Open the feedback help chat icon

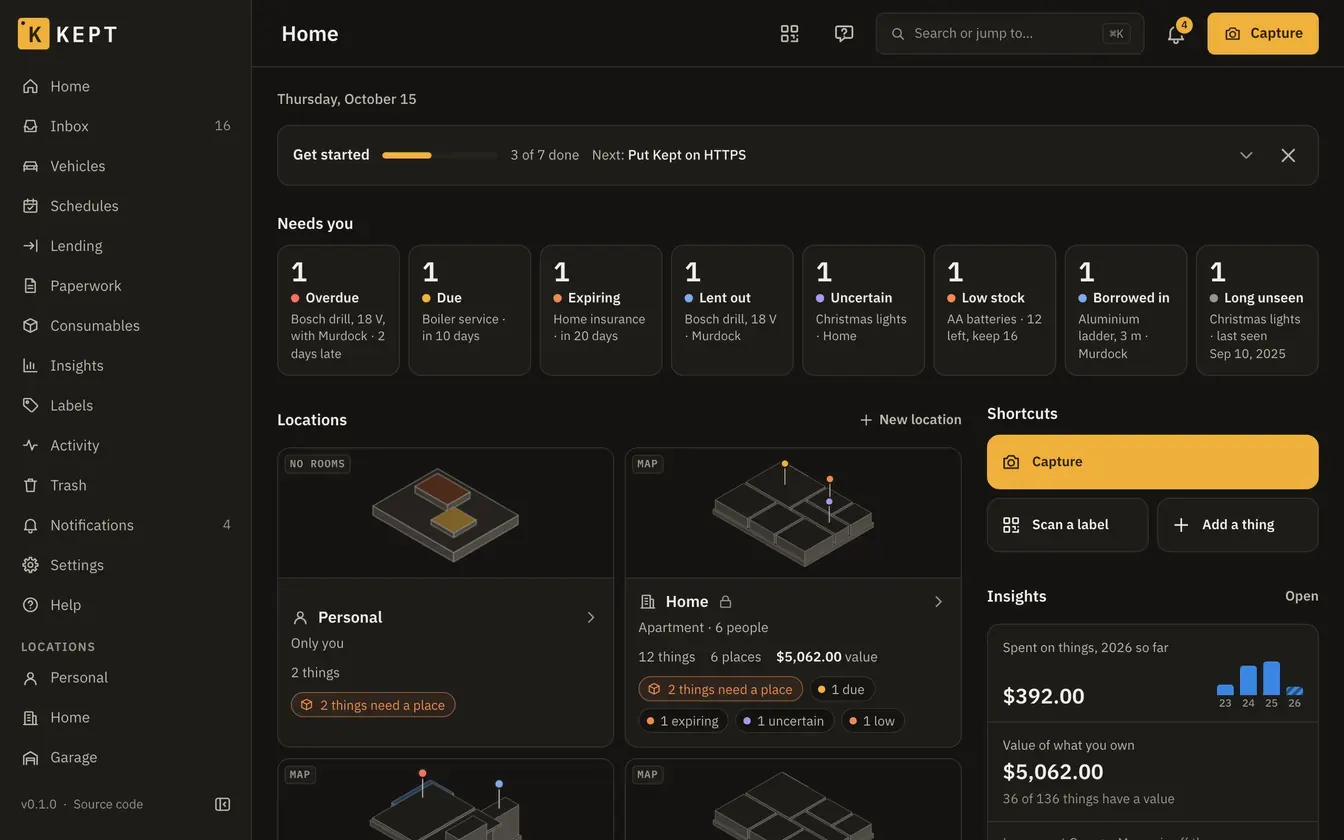tap(844, 33)
